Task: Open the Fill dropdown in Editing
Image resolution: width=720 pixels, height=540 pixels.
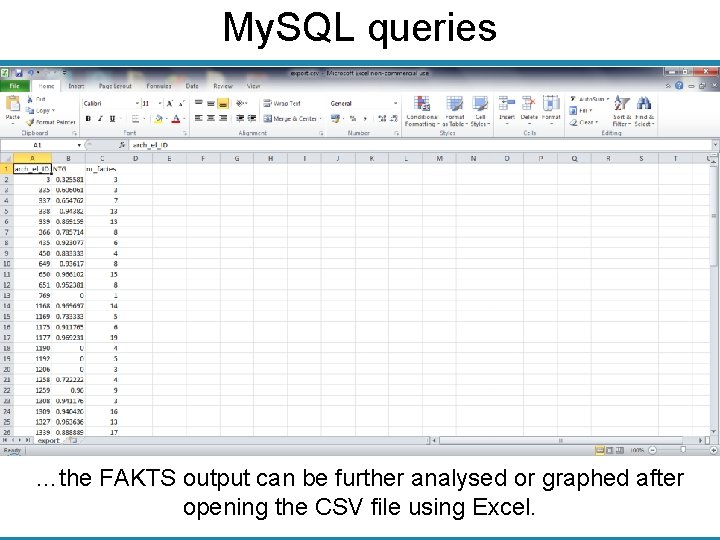Action: tap(581, 111)
